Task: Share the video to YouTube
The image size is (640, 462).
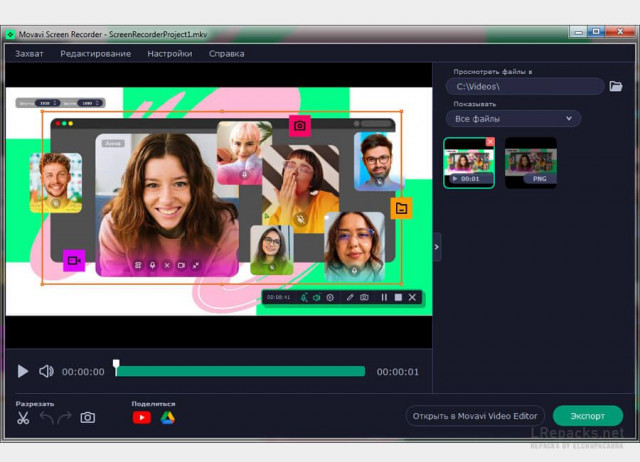Action: pos(141,418)
